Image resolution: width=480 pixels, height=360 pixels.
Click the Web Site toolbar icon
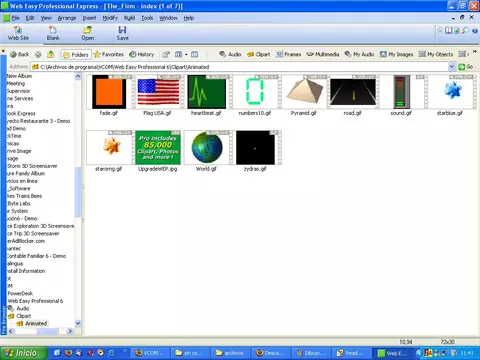tap(18, 33)
